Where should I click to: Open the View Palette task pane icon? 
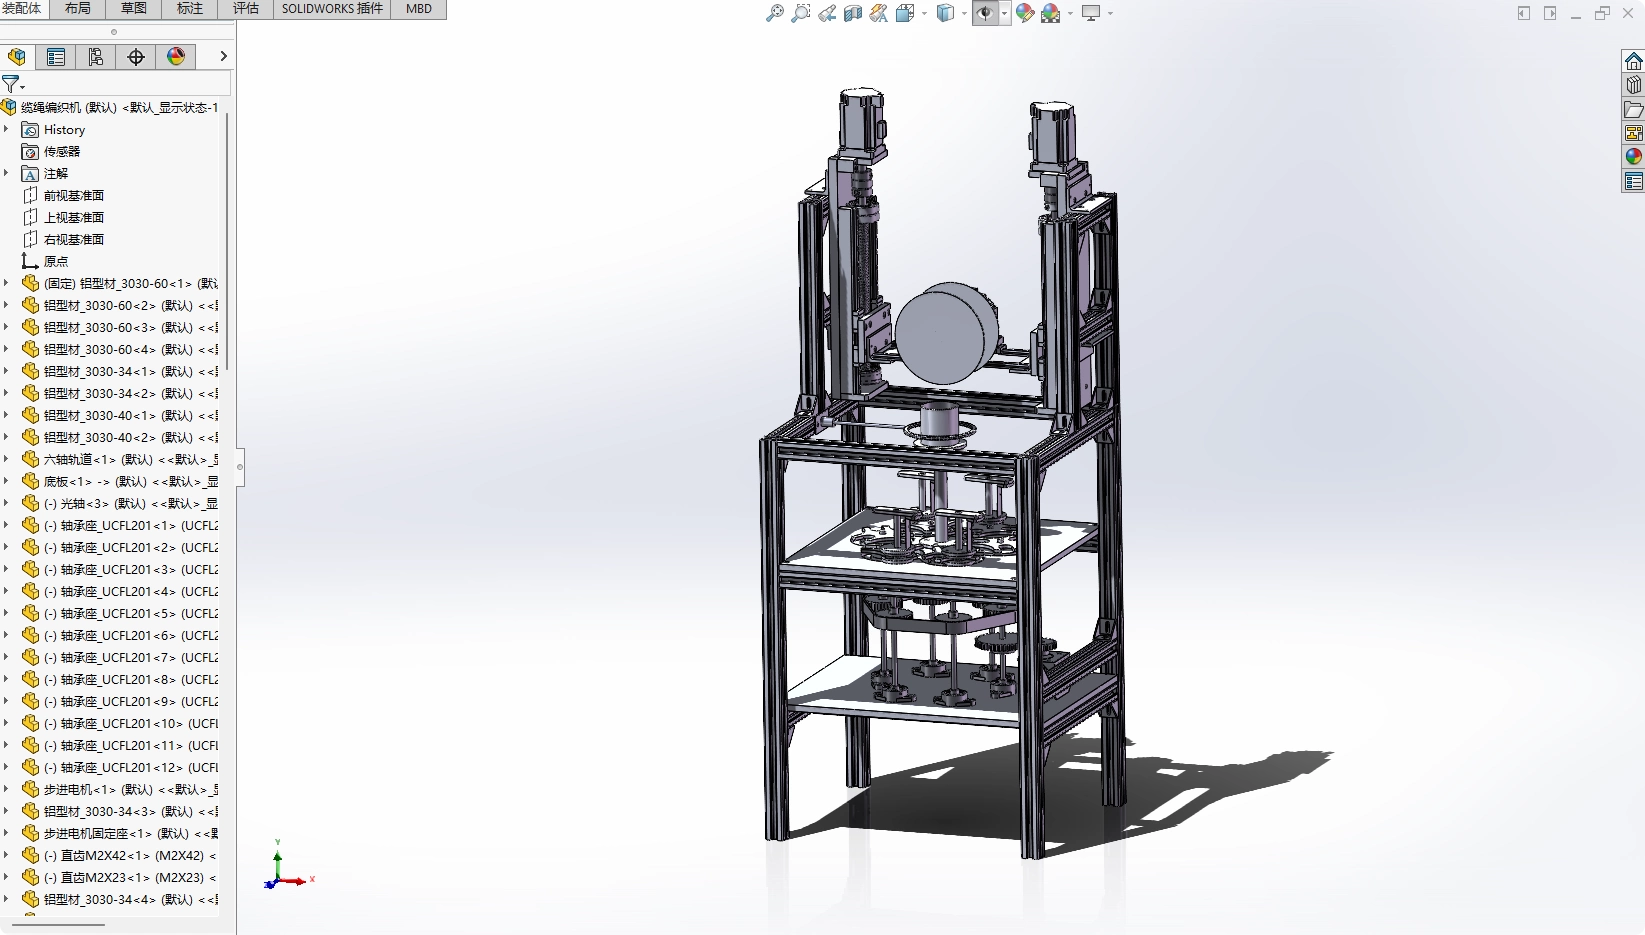pyautogui.click(x=1634, y=133)
